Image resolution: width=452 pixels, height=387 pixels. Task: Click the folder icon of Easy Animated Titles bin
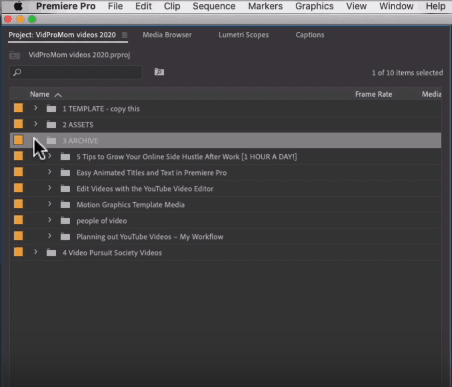pos(65,172)
